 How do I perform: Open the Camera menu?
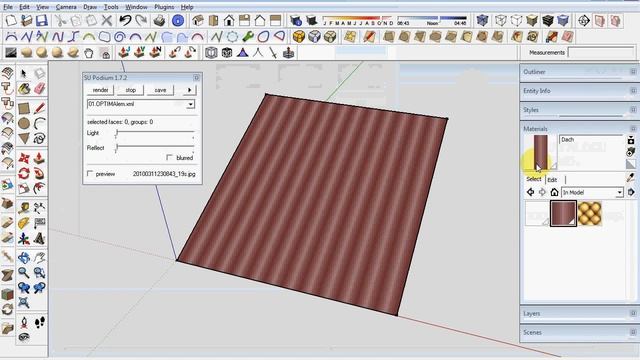[66, 7]
